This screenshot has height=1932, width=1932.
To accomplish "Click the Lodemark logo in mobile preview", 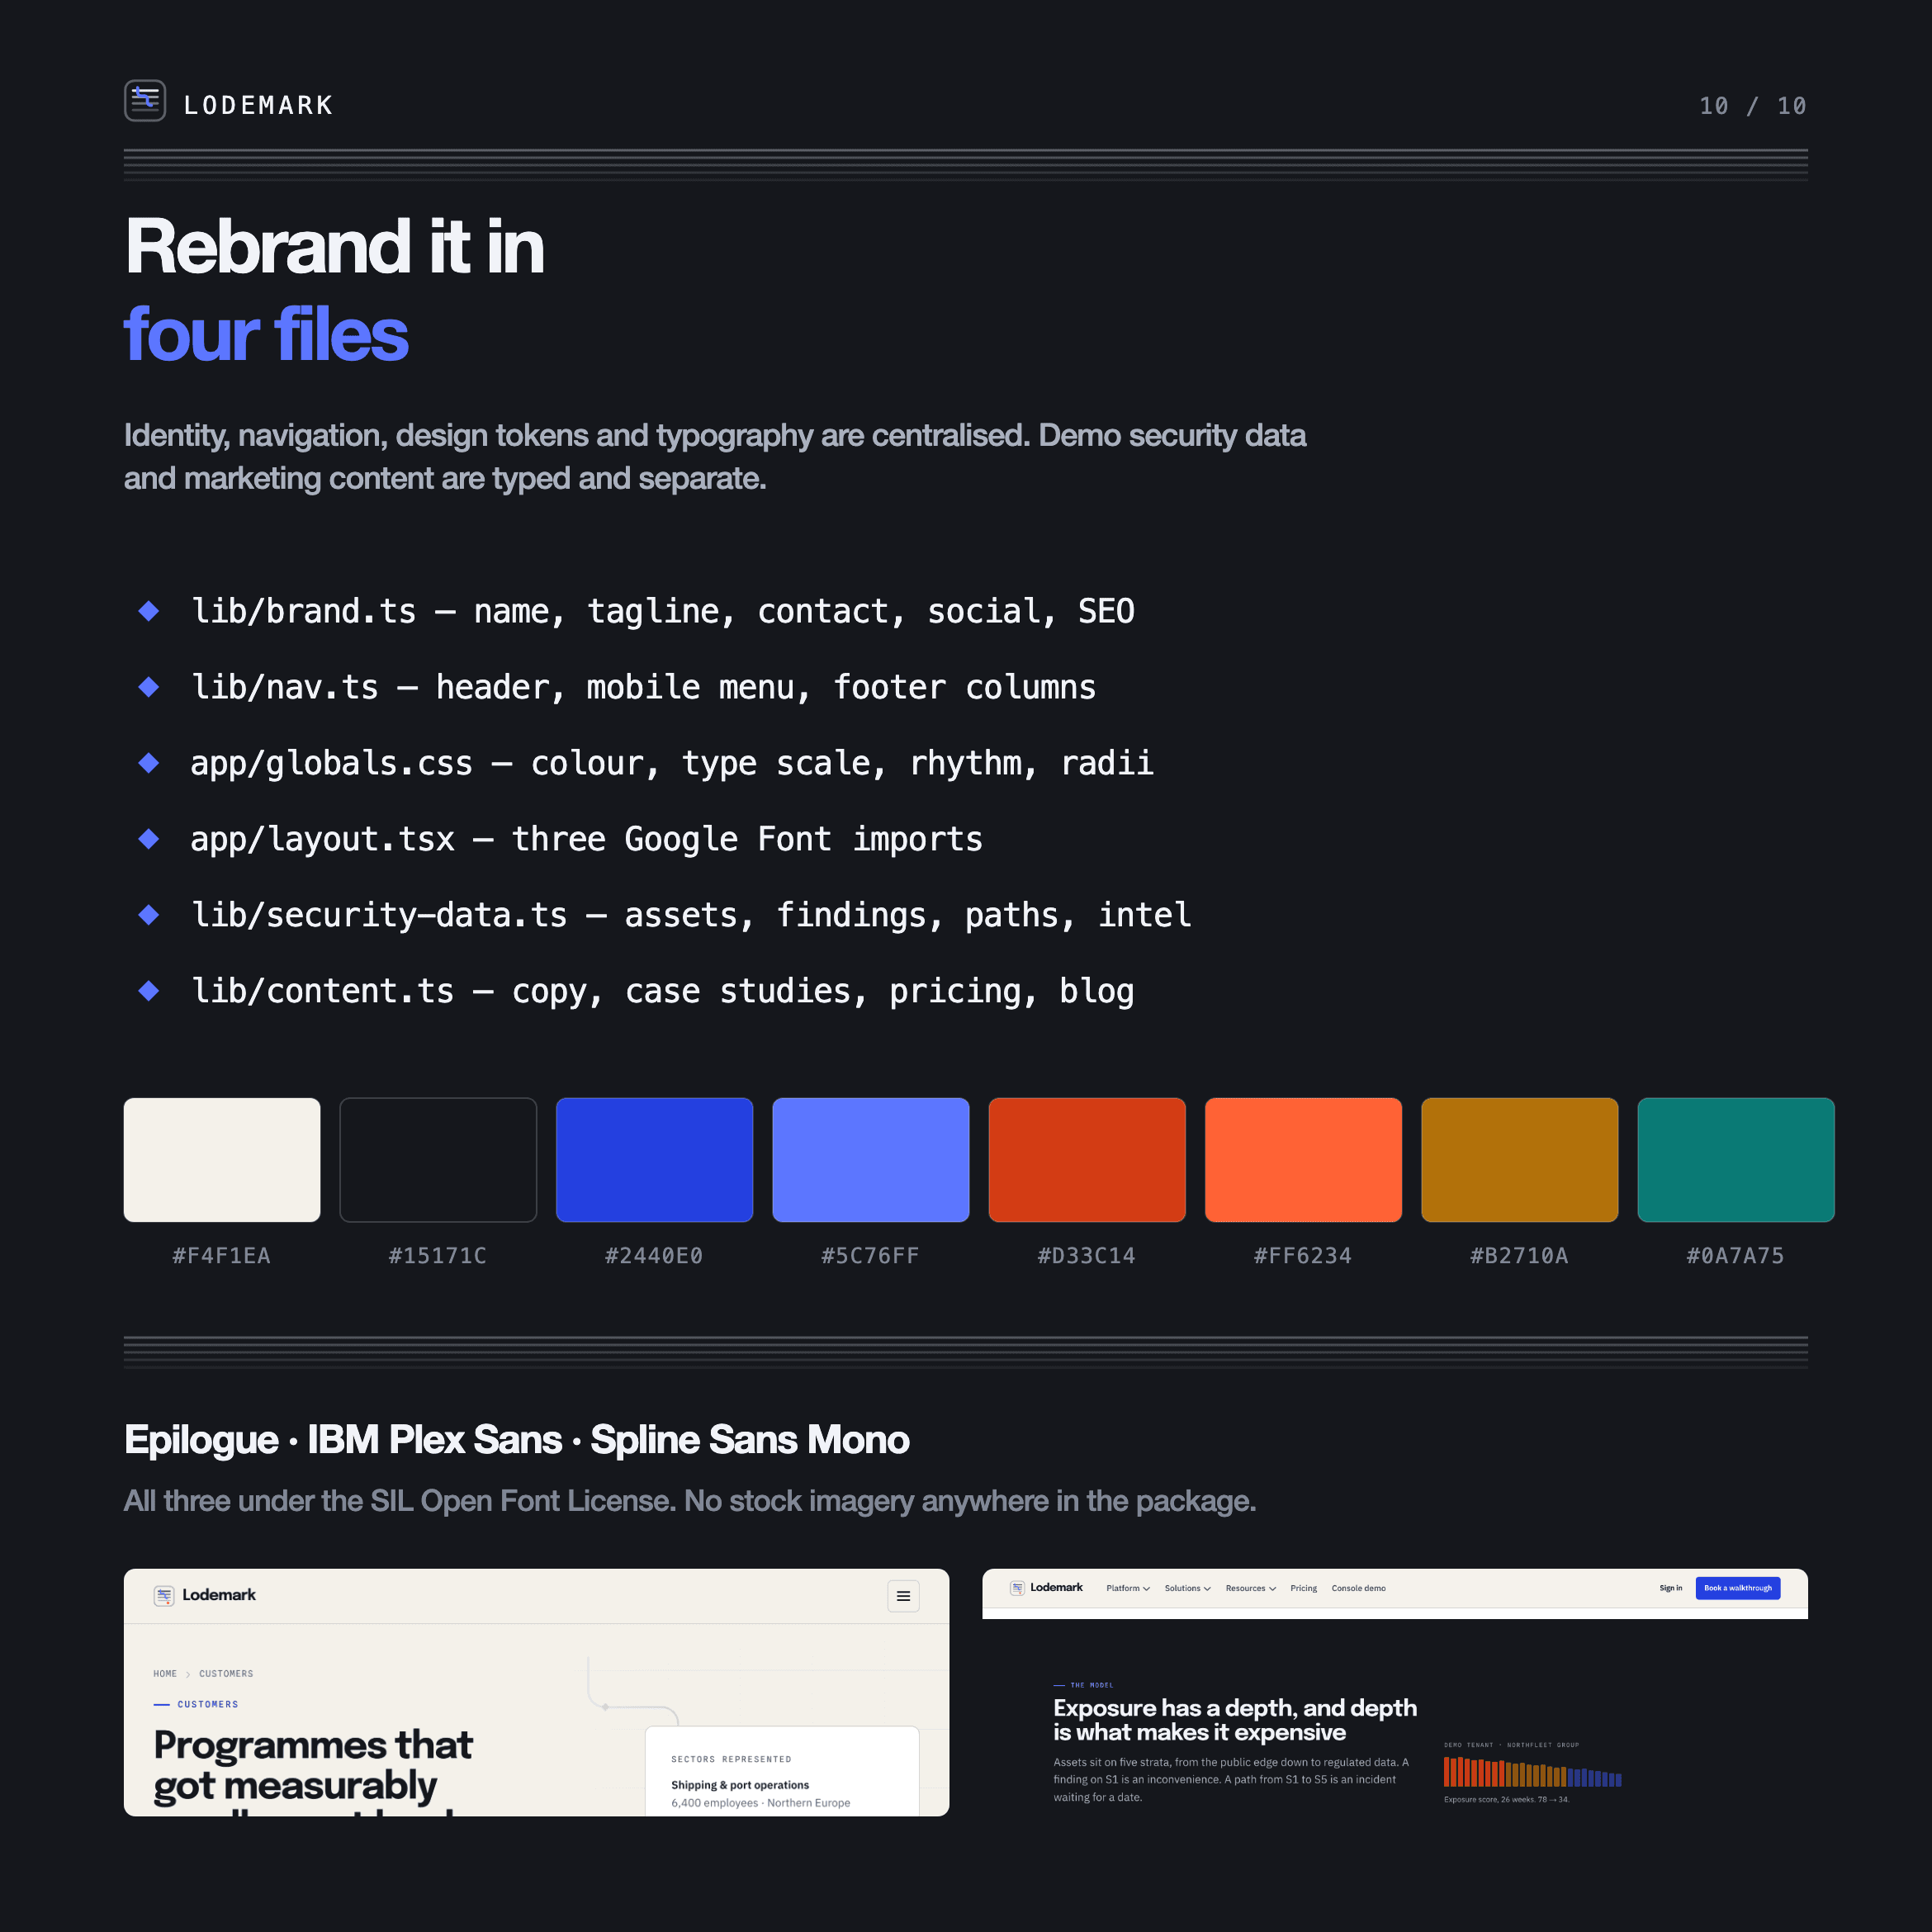I will pos(205,1595).
